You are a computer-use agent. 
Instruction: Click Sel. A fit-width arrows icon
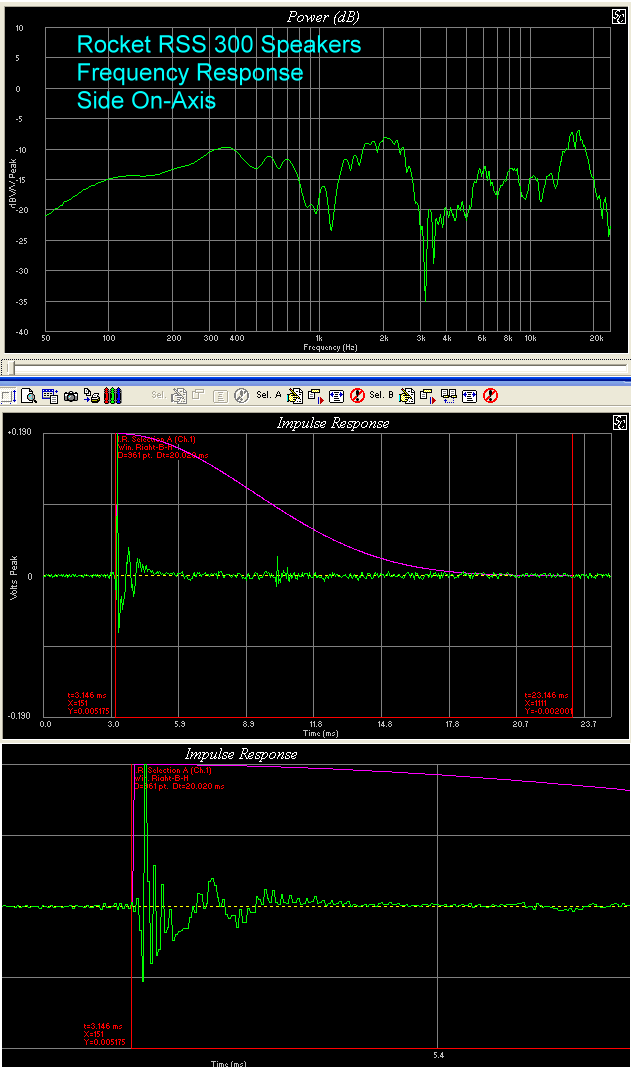[336, 395]
